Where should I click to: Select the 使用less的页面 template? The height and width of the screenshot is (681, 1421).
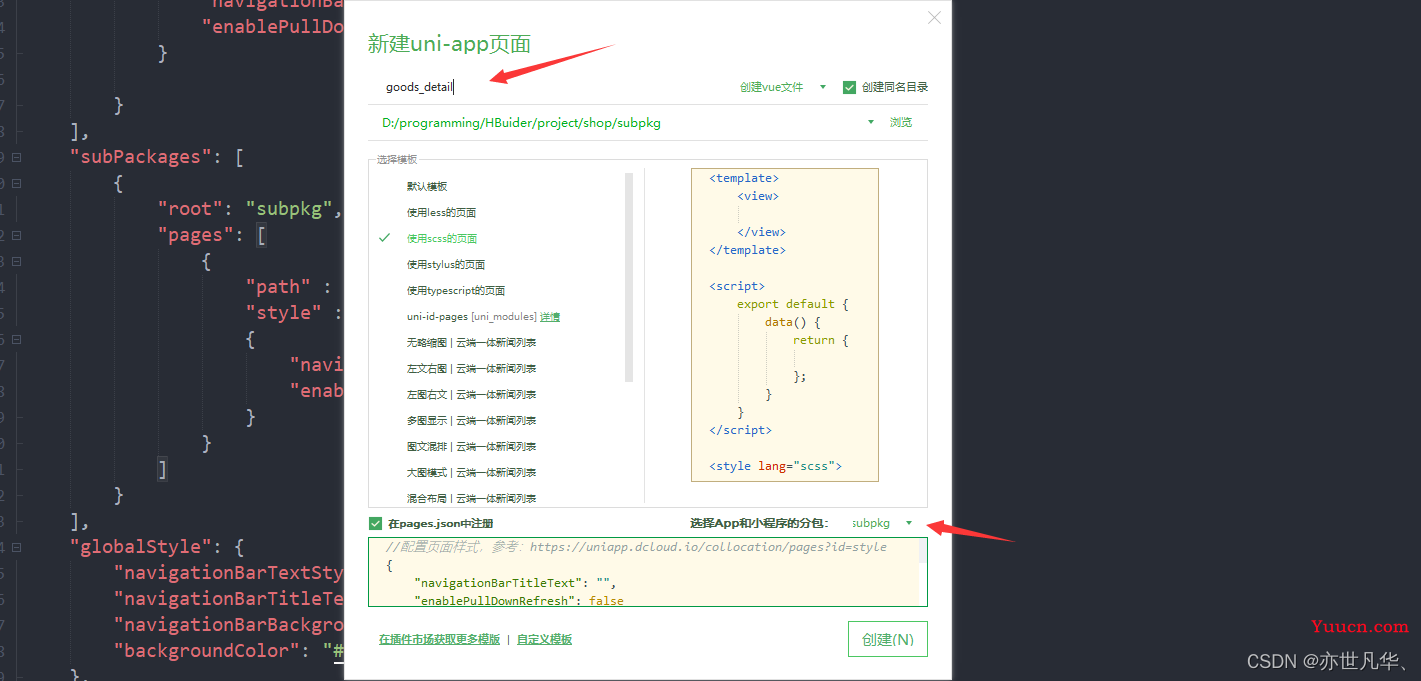click(441, 213)
